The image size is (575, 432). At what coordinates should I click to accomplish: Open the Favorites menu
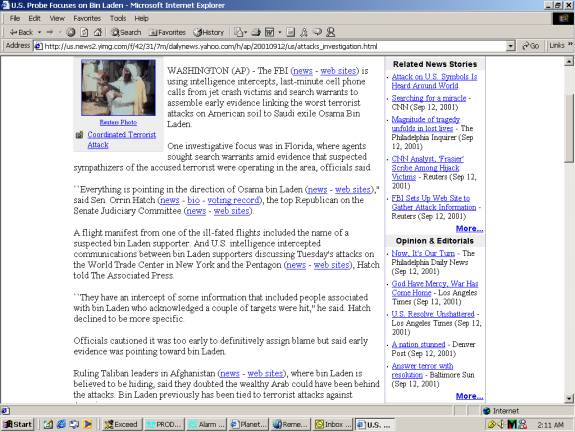pos(87,18)
